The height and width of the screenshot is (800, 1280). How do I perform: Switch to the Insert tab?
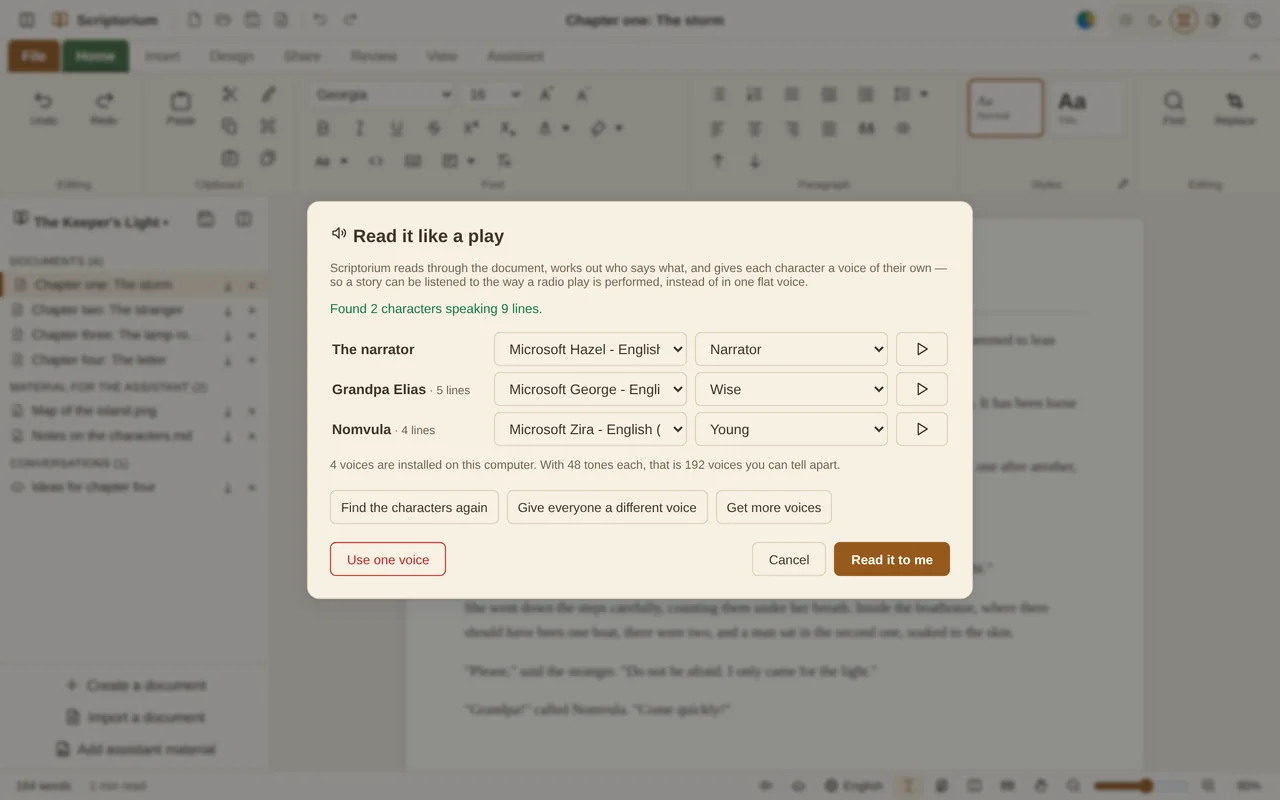(163, 56)
